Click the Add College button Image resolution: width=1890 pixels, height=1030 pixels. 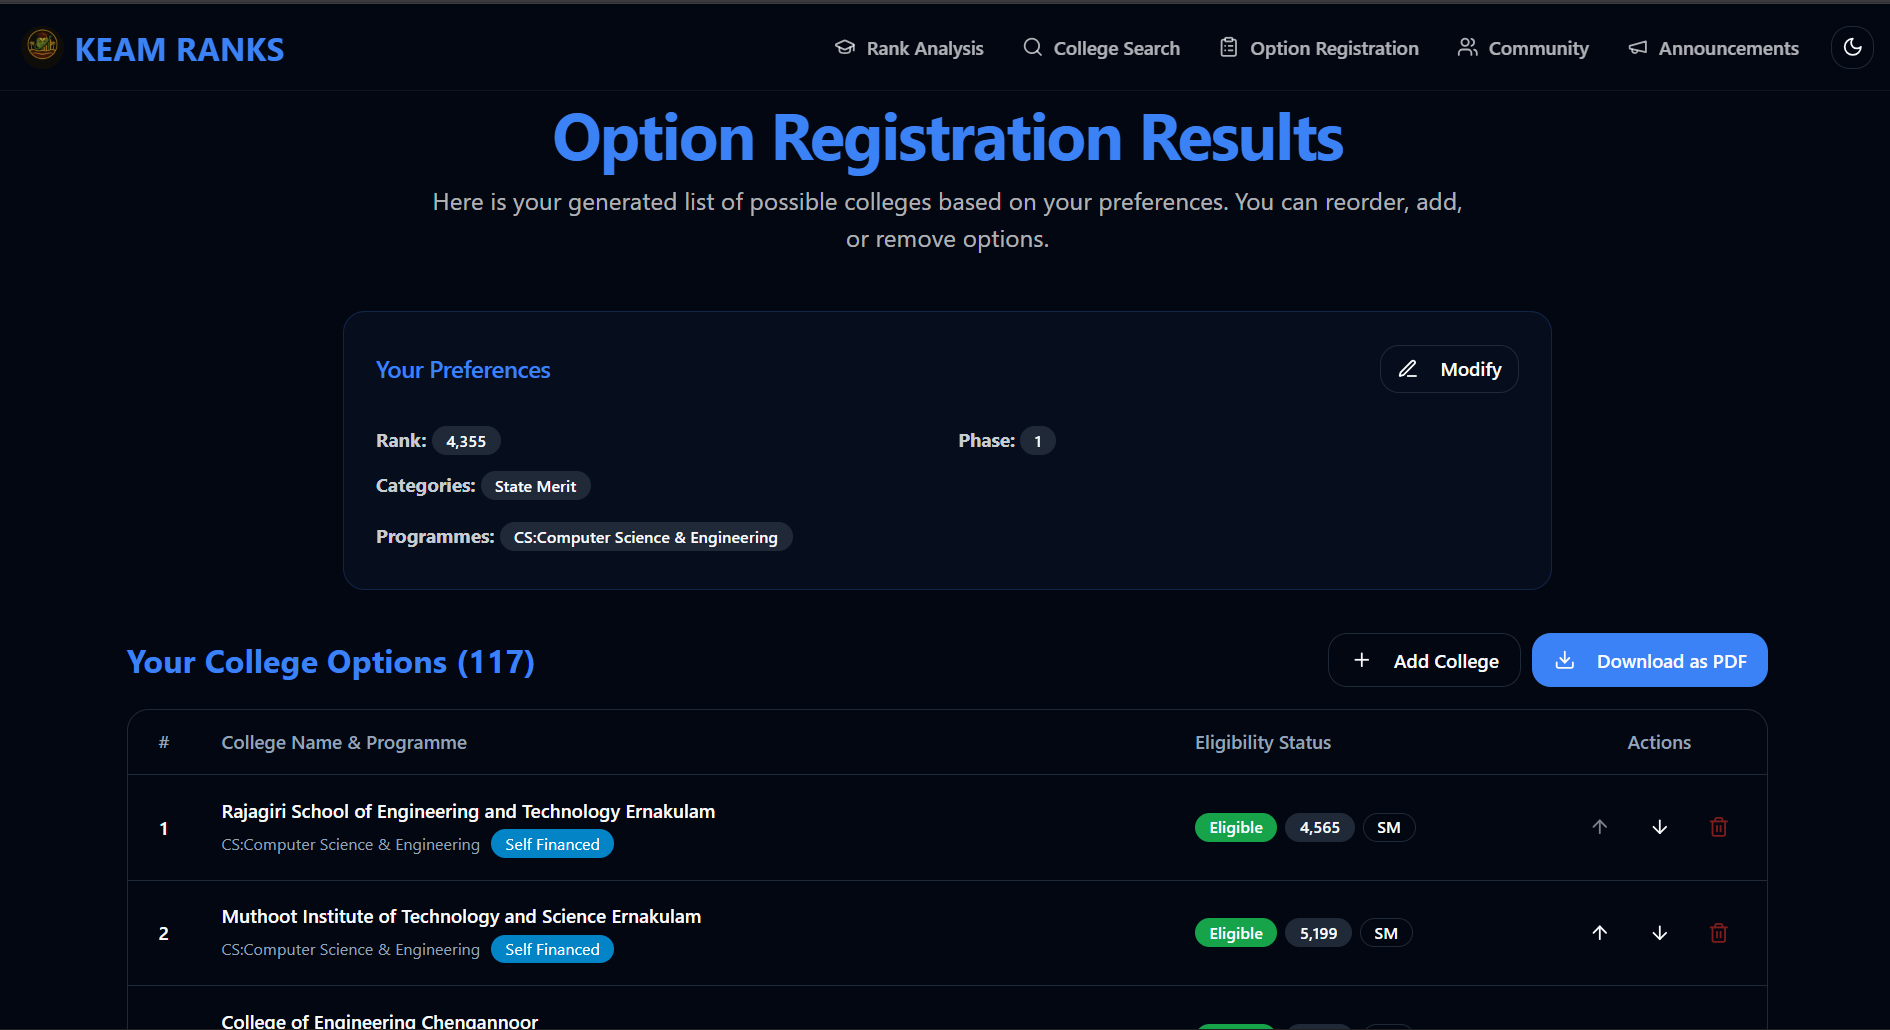[x=1424, y=660]
